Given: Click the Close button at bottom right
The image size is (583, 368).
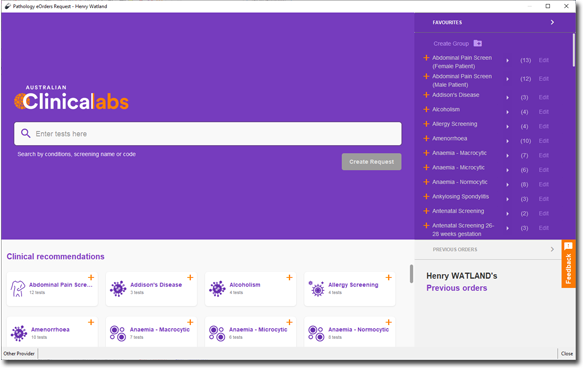Looking at the screenshot, I should coord(567,354).
